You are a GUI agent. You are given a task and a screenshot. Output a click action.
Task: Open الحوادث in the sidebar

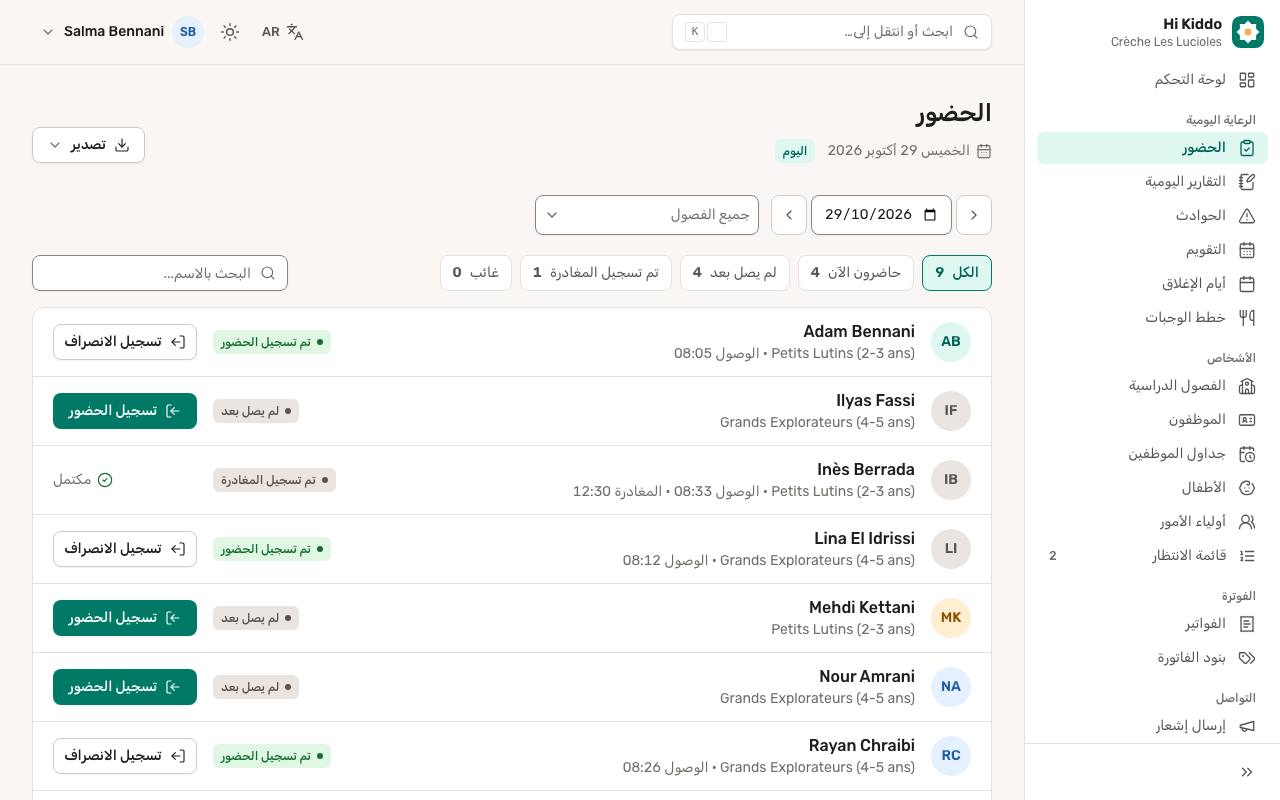[x=1152, y=216]
